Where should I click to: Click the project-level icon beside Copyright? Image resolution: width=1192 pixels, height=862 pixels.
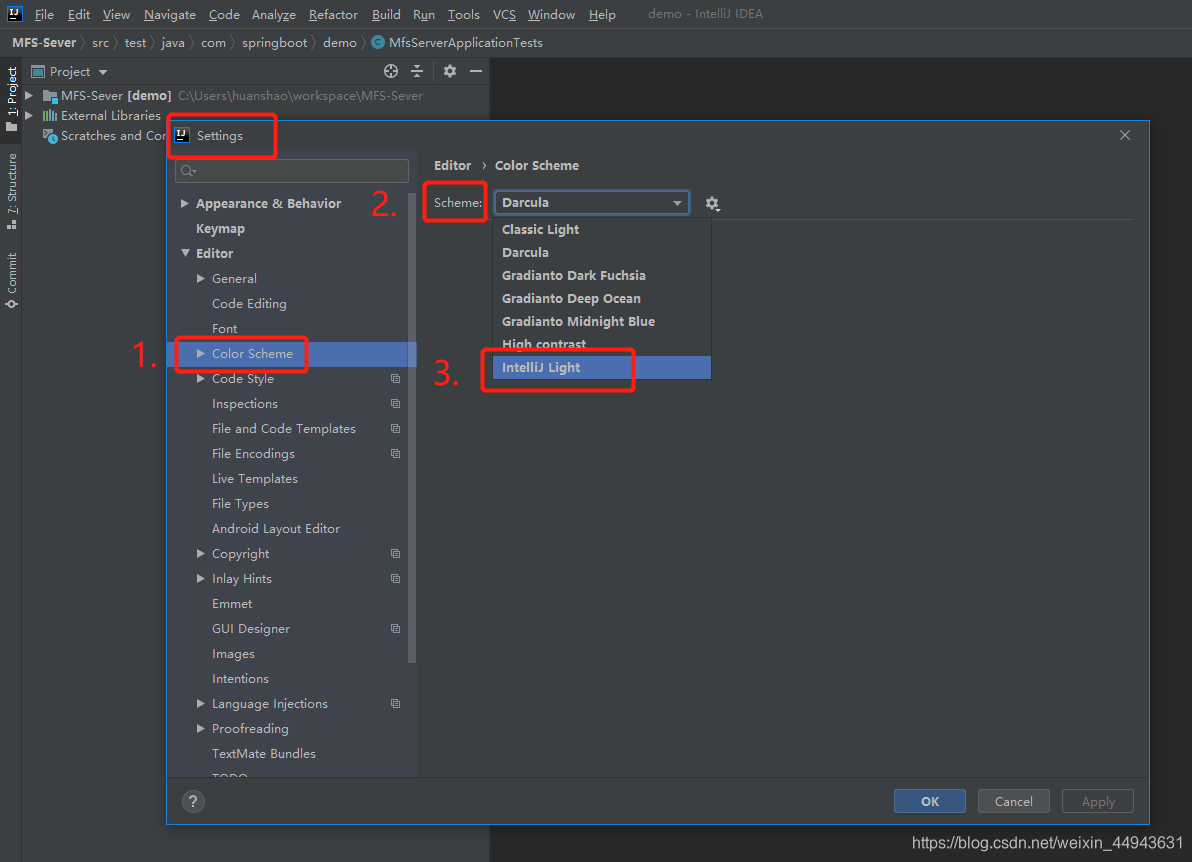[x=395, y=553]
